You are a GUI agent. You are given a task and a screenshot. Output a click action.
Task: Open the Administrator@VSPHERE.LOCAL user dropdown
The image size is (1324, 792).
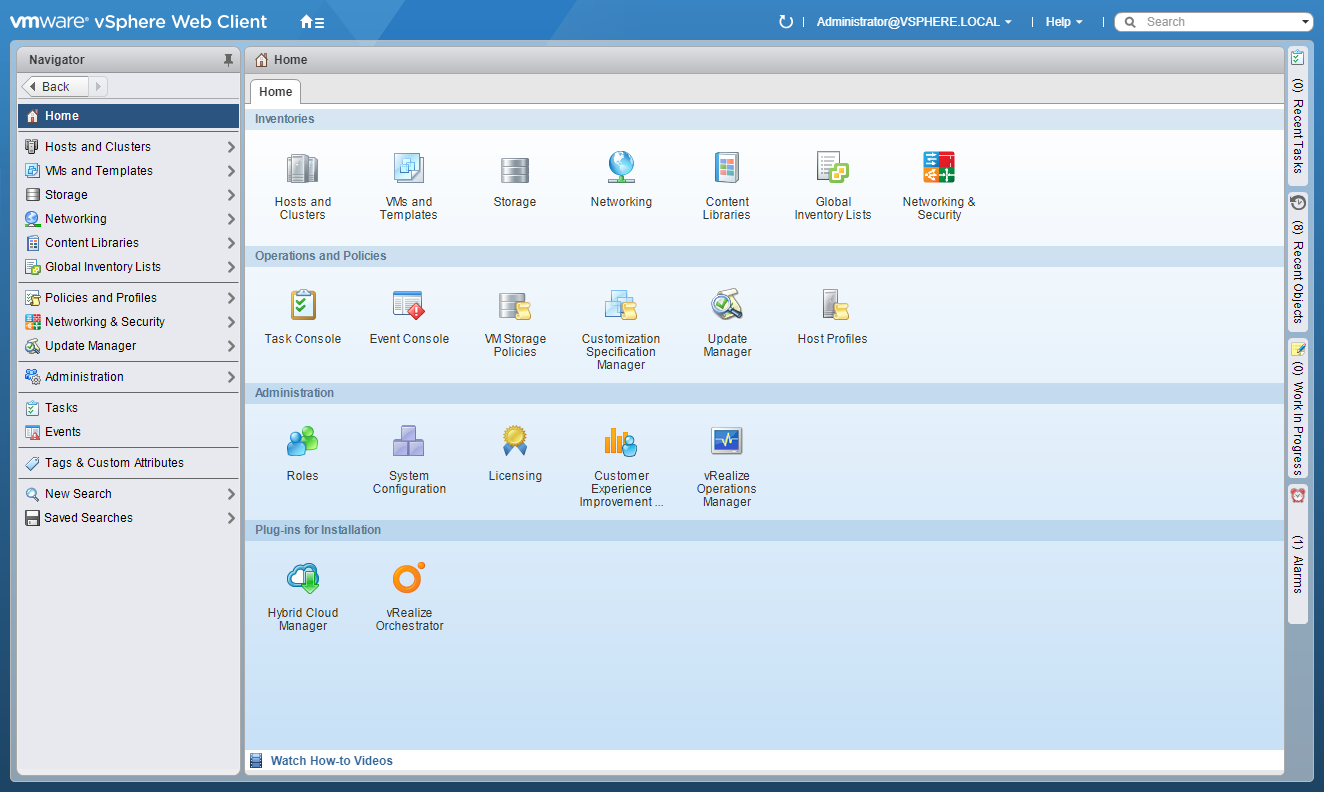tap(913, 22)
